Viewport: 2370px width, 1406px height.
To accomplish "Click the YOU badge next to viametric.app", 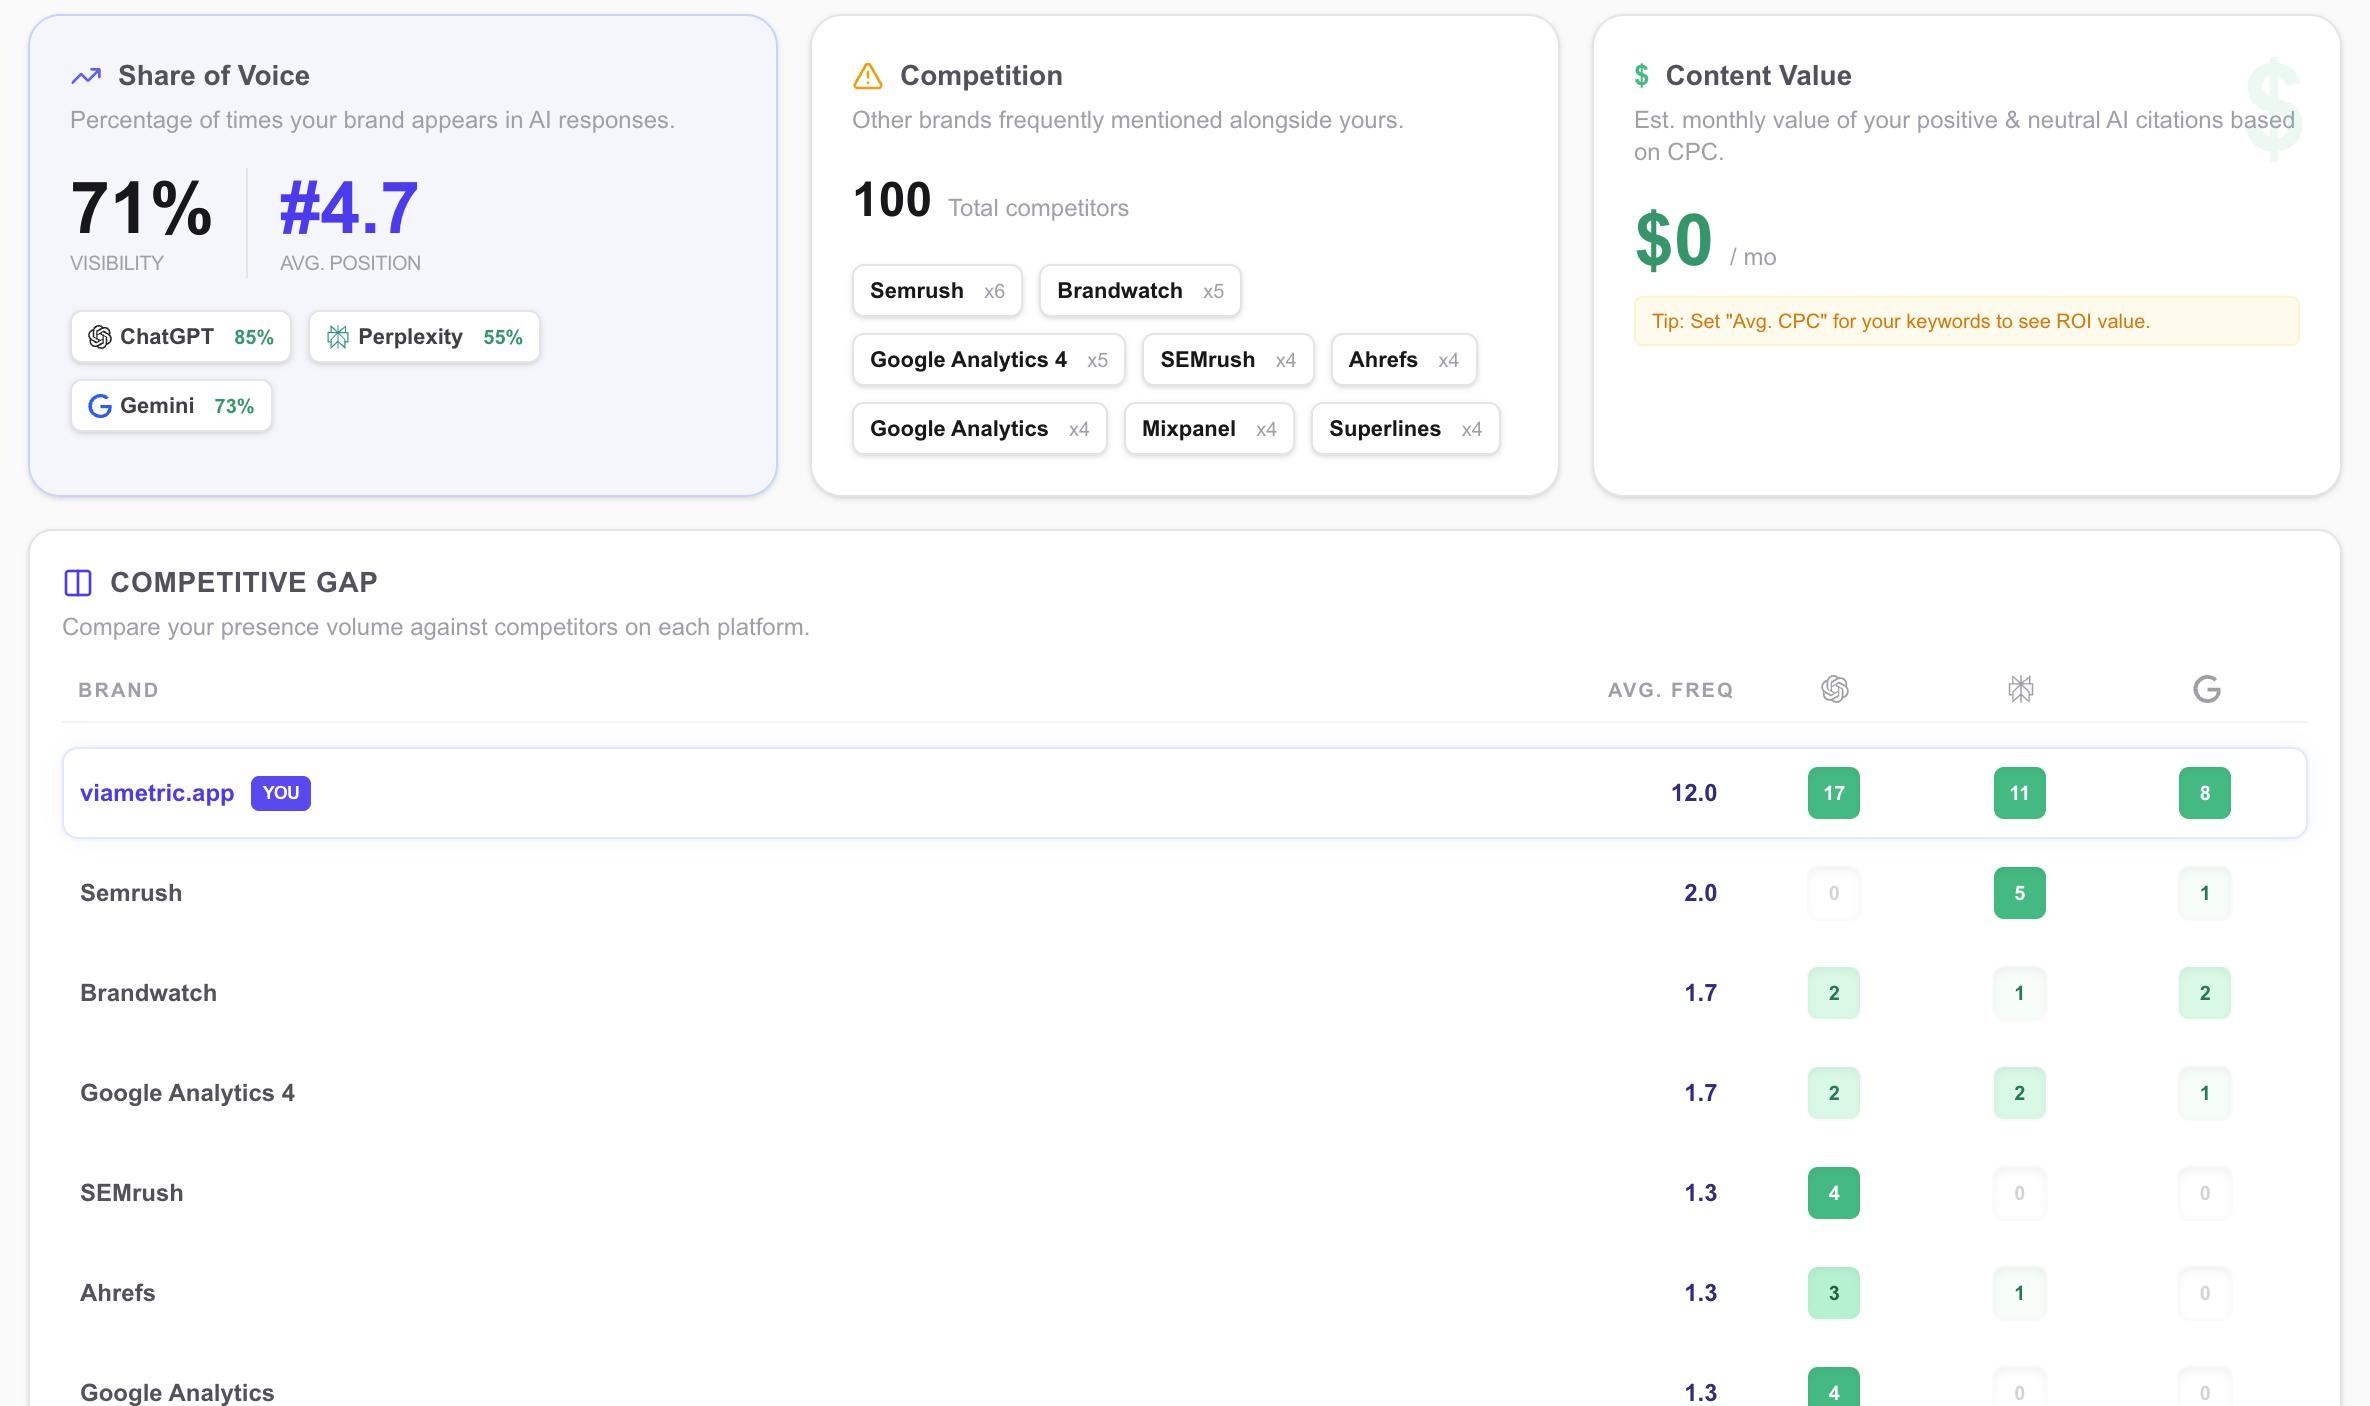I will coord(281,793).
